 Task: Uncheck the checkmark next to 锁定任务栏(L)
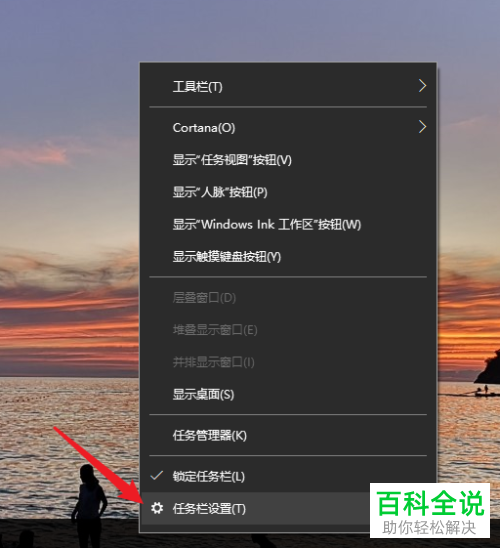point(157,475)
